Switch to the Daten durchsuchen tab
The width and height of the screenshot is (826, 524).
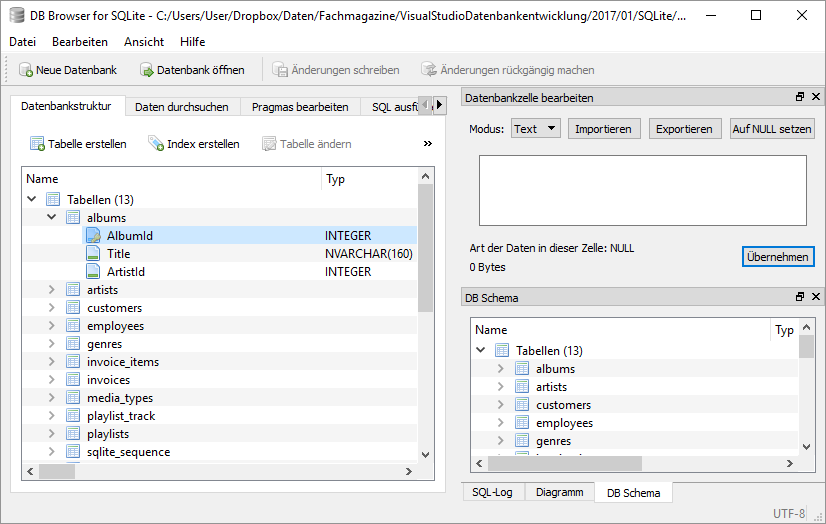182,107
